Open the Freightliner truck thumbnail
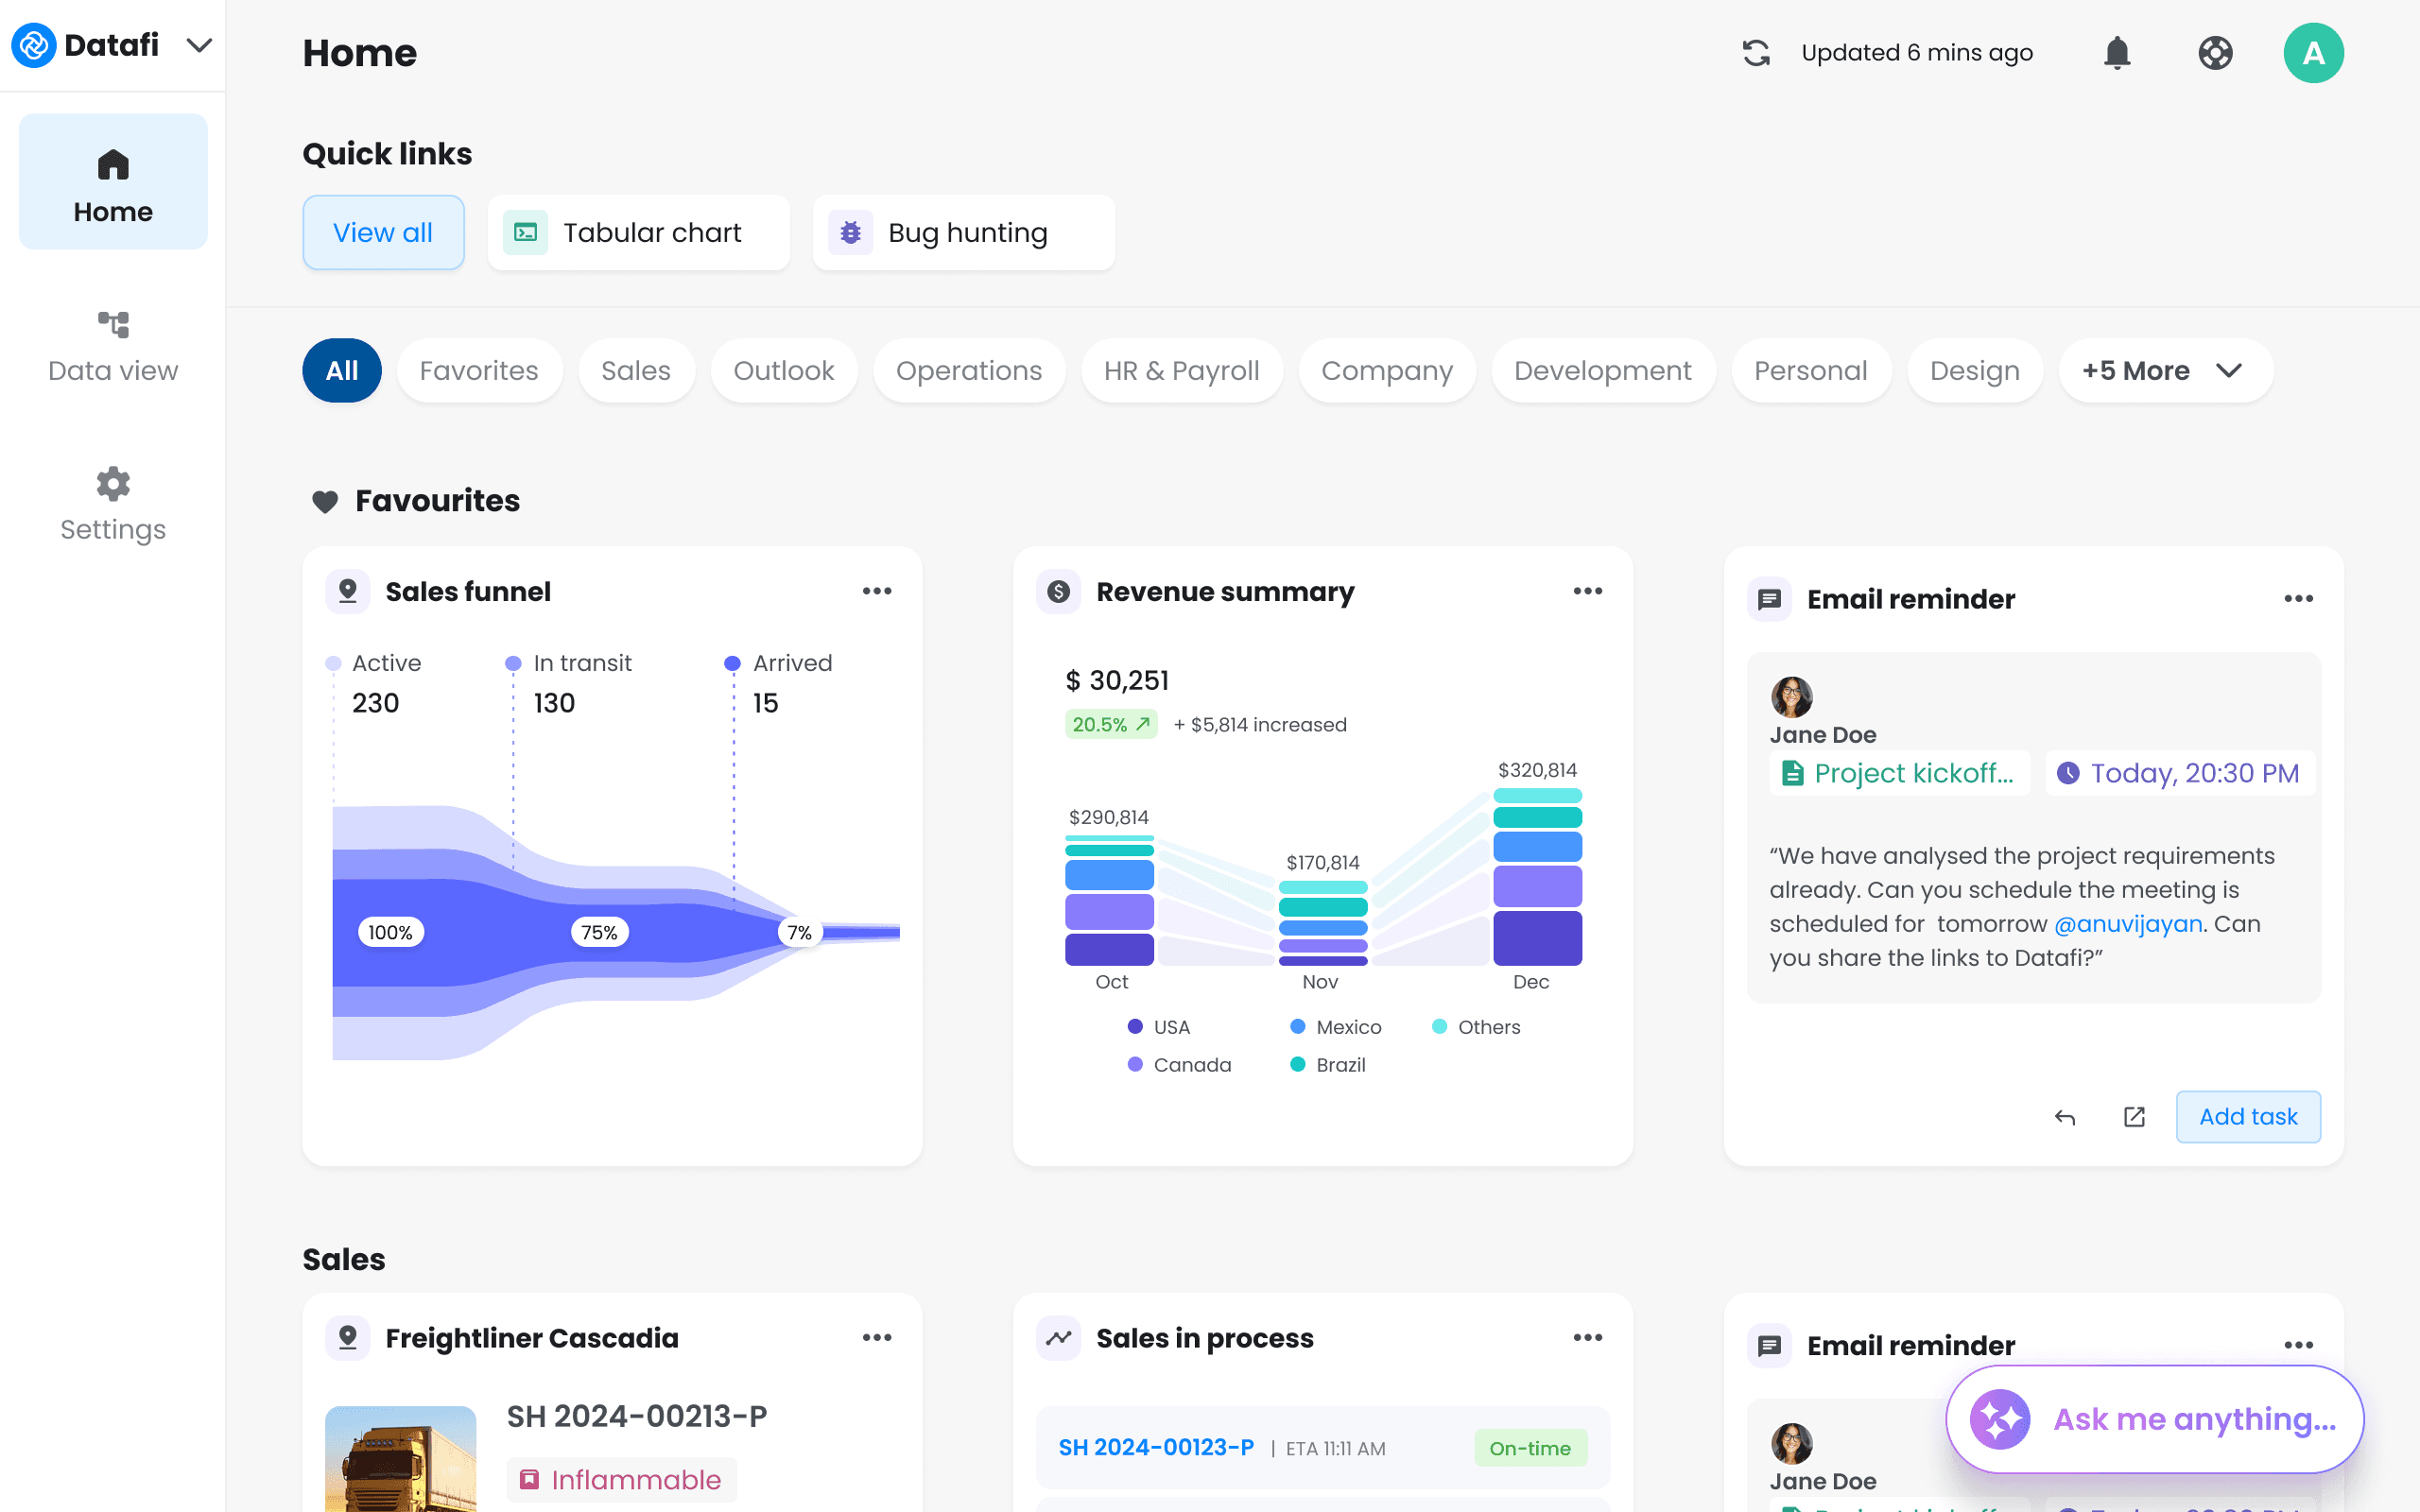Image resolution: width=2420 pixels, height=1512 pixels. point(401,1459)
